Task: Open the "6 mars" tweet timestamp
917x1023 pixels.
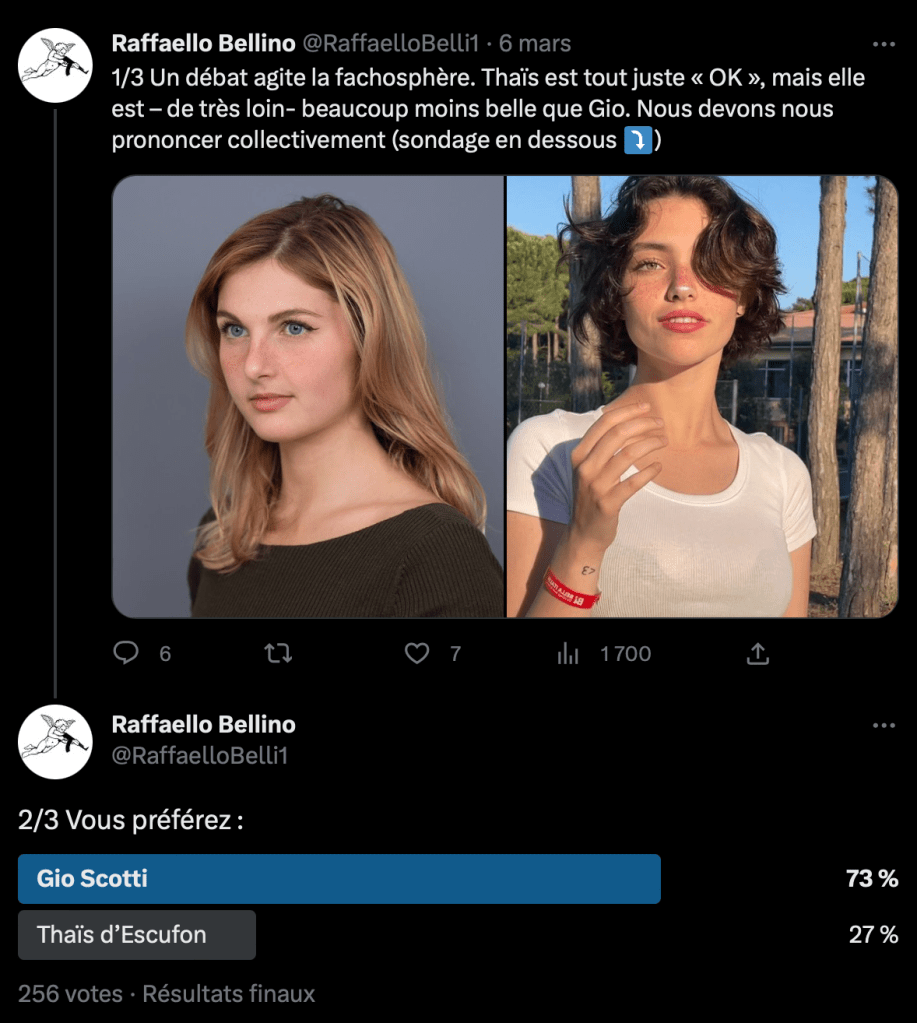Action: (535, 44)
